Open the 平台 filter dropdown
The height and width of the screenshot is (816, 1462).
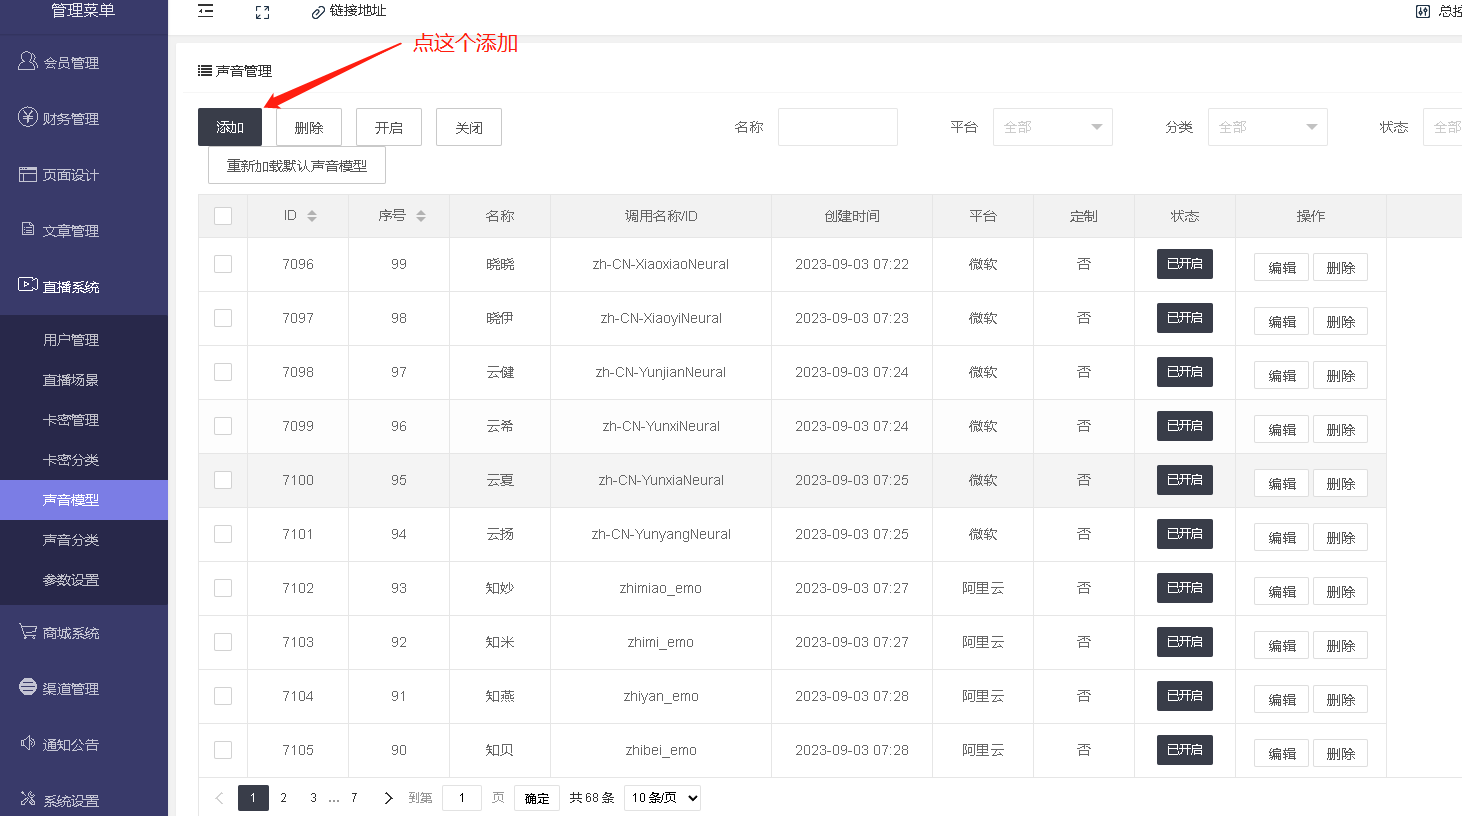[x=1052, y=127]
